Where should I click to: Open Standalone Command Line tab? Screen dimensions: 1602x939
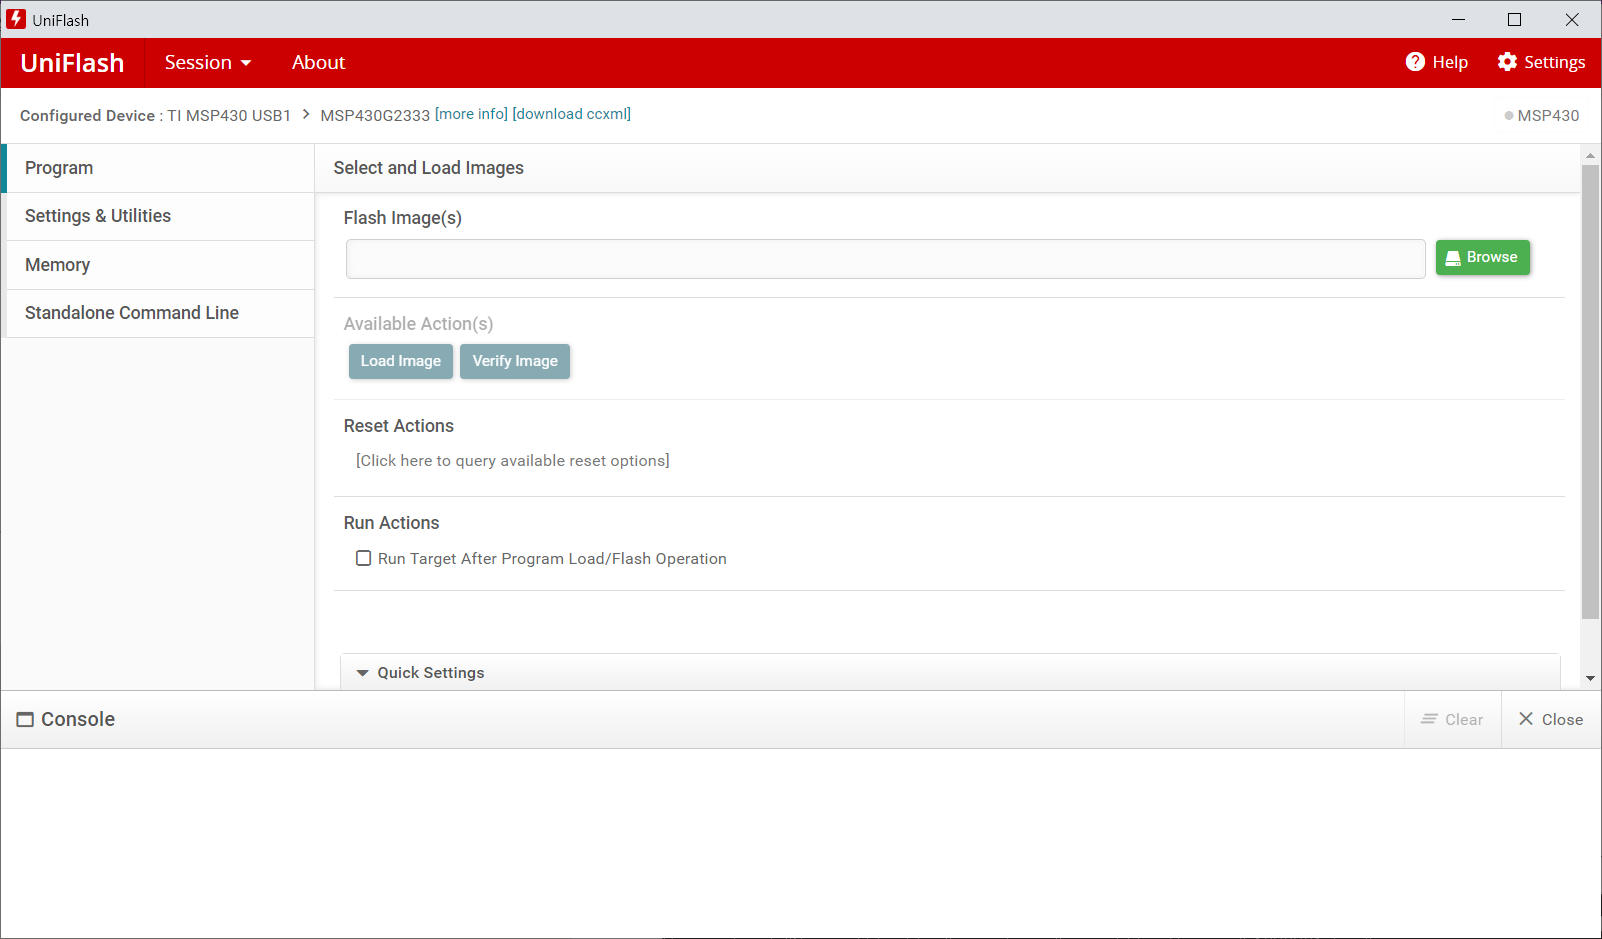point(160,313)
